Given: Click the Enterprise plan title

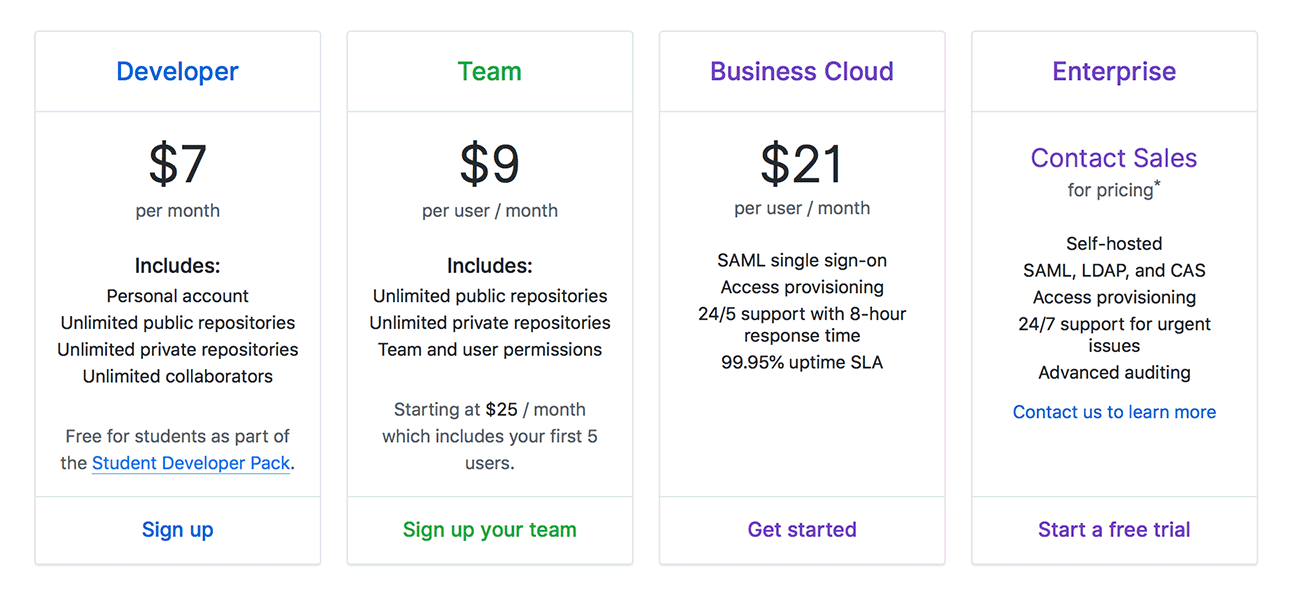Looking at the screenshot, I should pos(1114,72).
